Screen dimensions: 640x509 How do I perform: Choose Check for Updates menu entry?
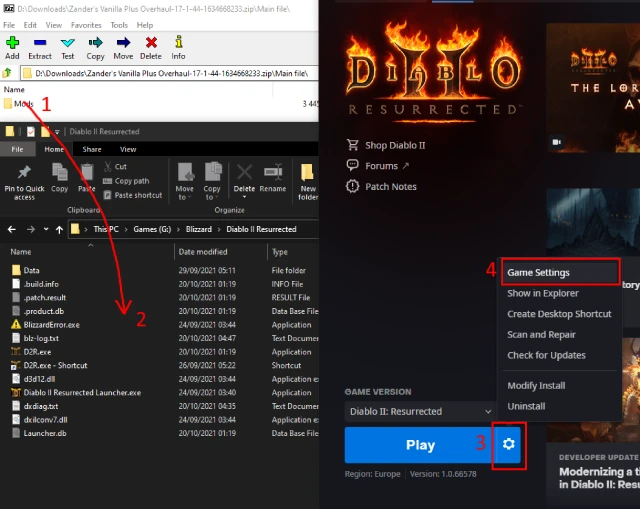coord(546,355)
